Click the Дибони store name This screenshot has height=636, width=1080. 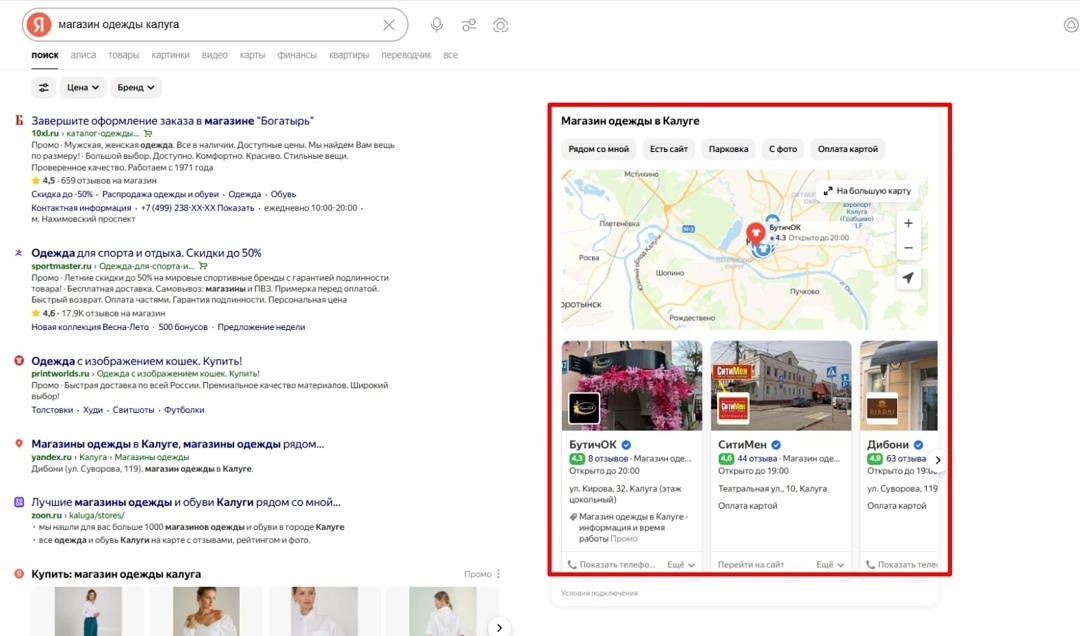coord(888,445)
